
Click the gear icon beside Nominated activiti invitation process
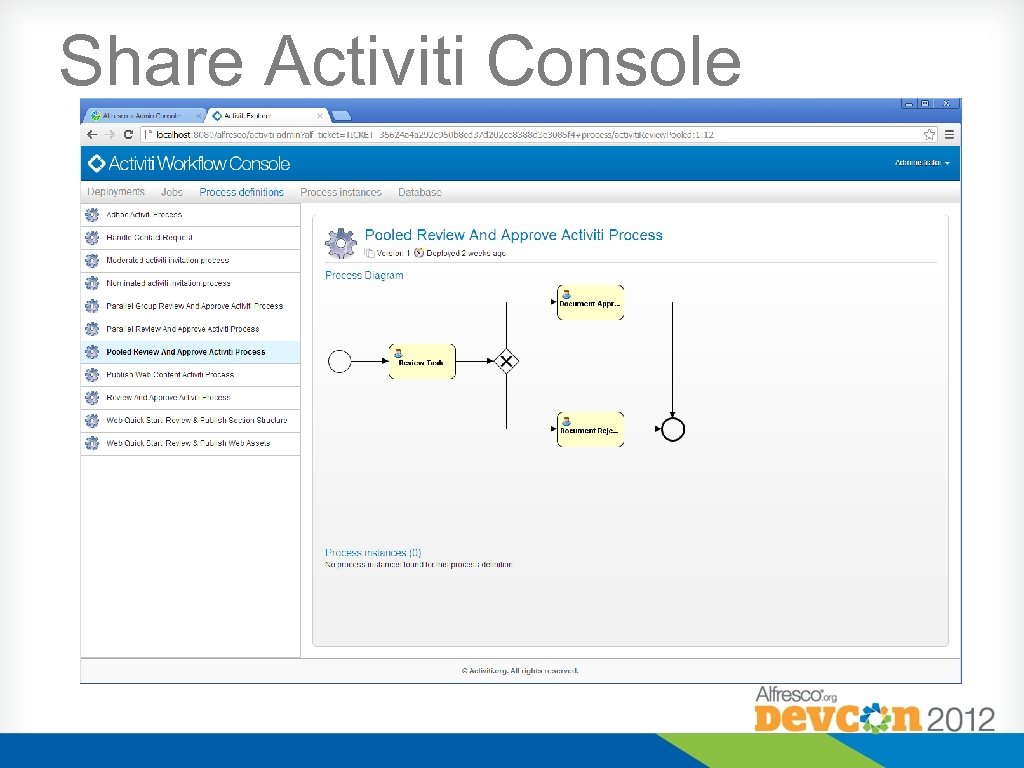click(x=92, y=283)
